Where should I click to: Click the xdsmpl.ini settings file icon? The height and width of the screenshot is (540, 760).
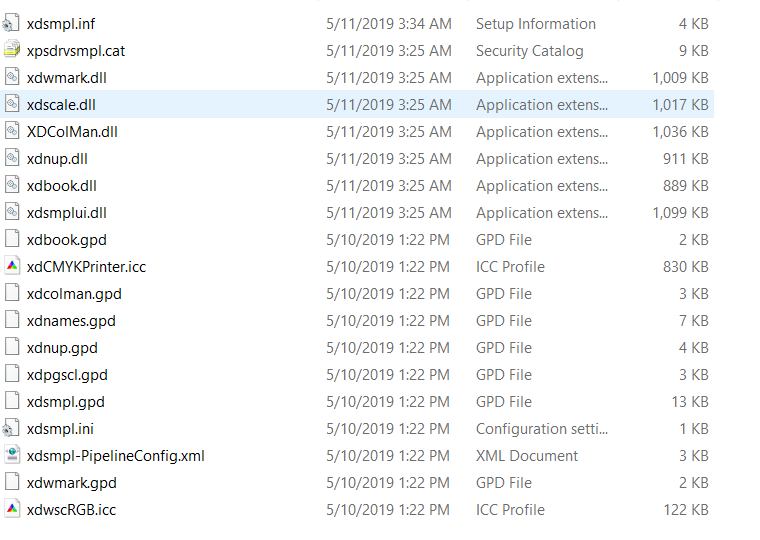[12, 429]
